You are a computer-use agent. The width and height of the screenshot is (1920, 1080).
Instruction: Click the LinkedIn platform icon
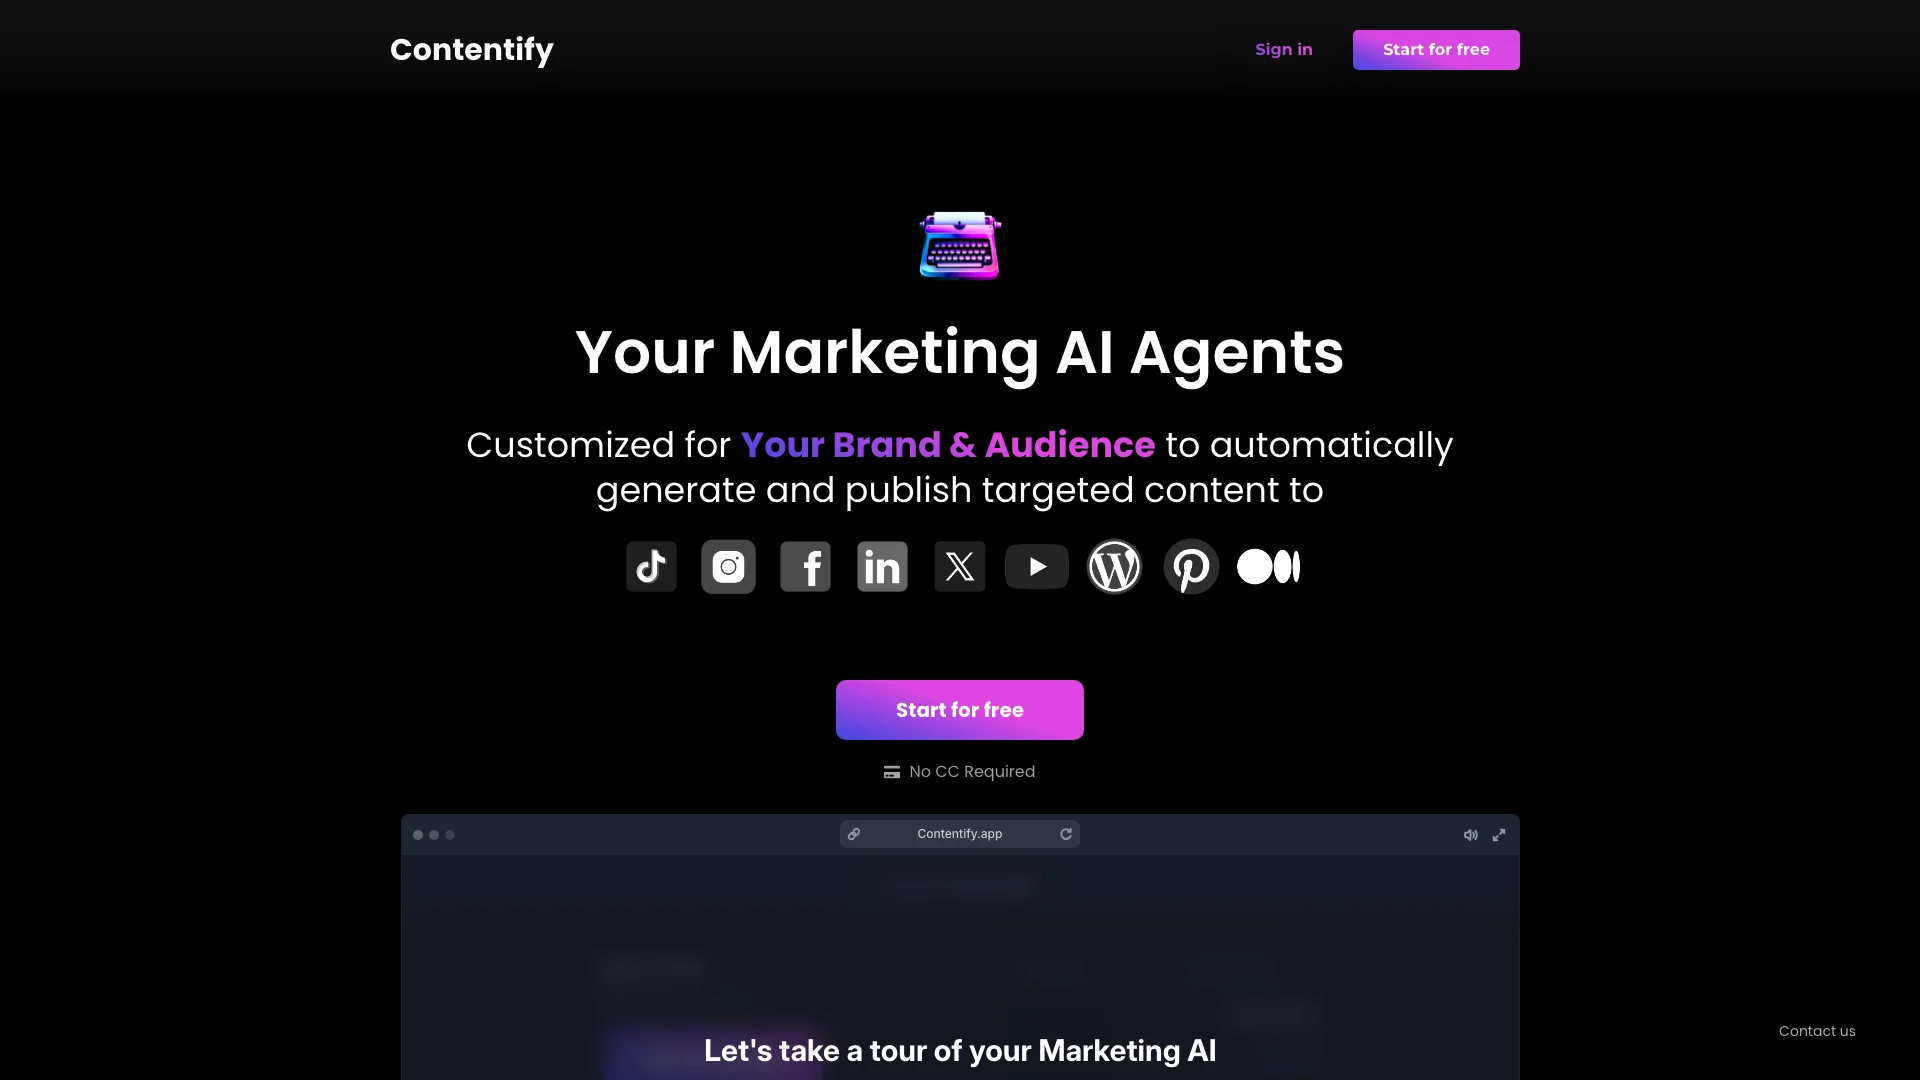tap(882, 566)
